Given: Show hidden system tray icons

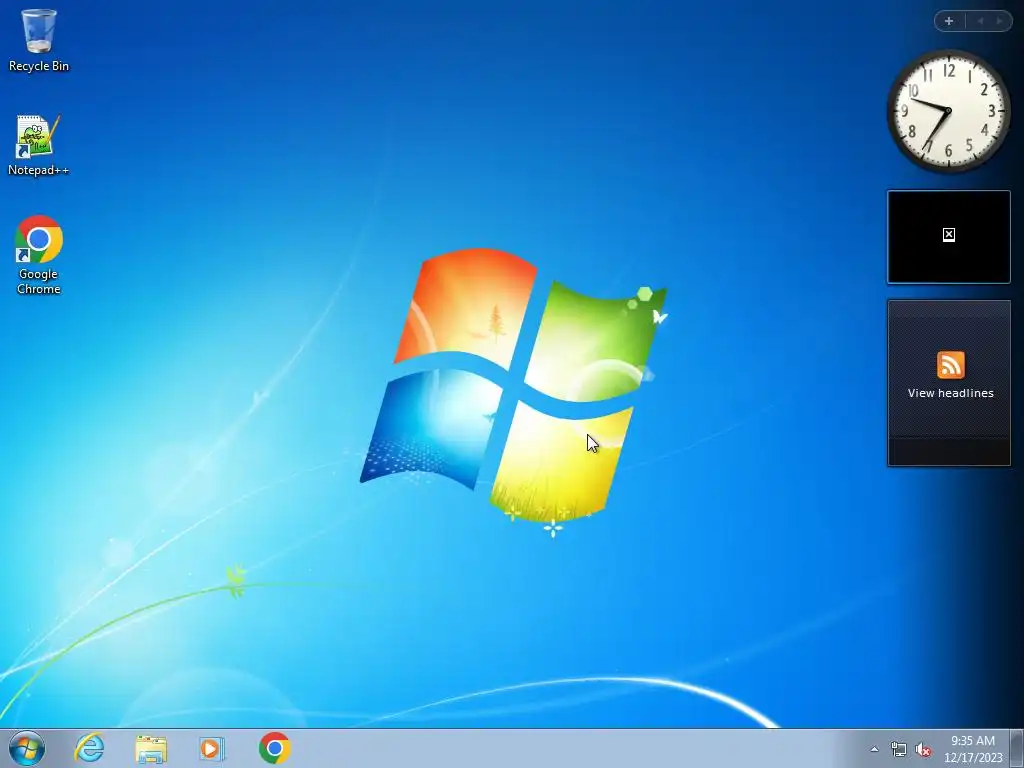Looking at the screenshot, I should (x=874, y=749).
